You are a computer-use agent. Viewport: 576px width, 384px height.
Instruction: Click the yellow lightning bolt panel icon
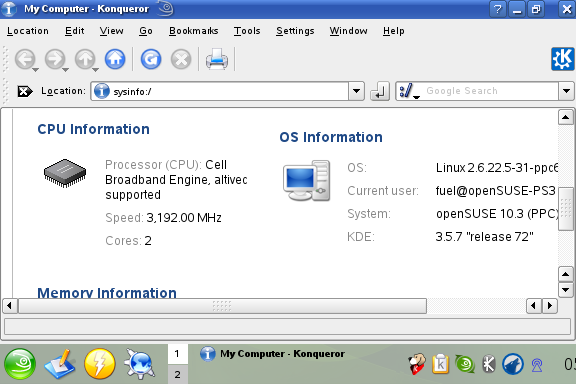(100, 364)
